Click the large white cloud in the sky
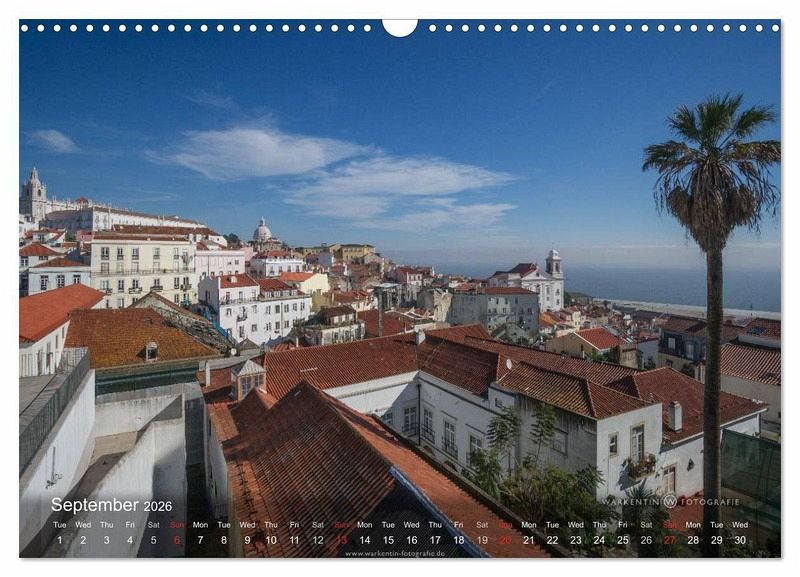Image resolution: width=800 pixels, height=577 pixels. tap(260, 153)
